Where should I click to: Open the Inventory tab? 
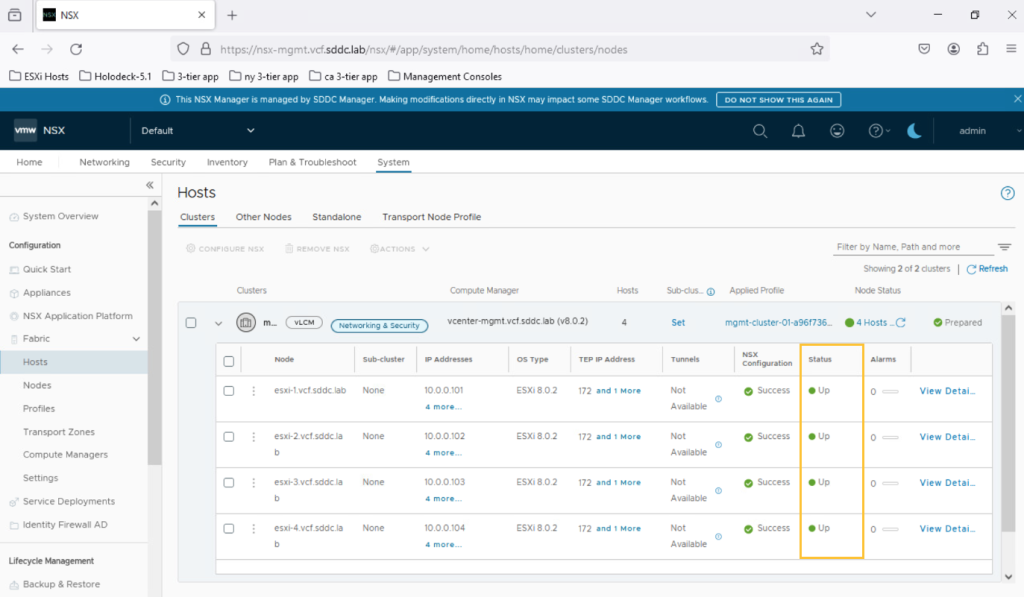(x=227, y=162)
